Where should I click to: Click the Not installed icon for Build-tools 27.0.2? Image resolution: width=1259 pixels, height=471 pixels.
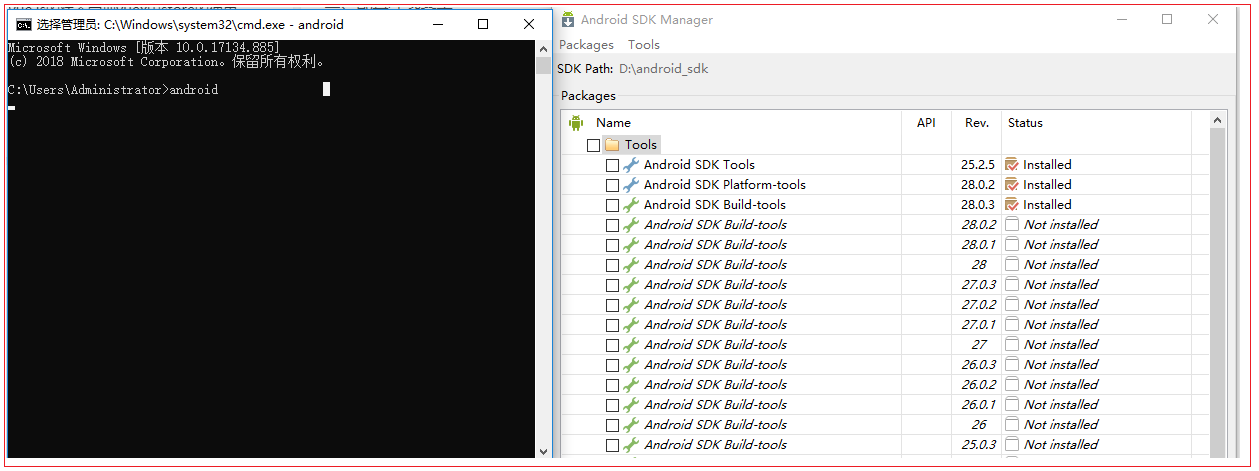[x=1012, y=305]
